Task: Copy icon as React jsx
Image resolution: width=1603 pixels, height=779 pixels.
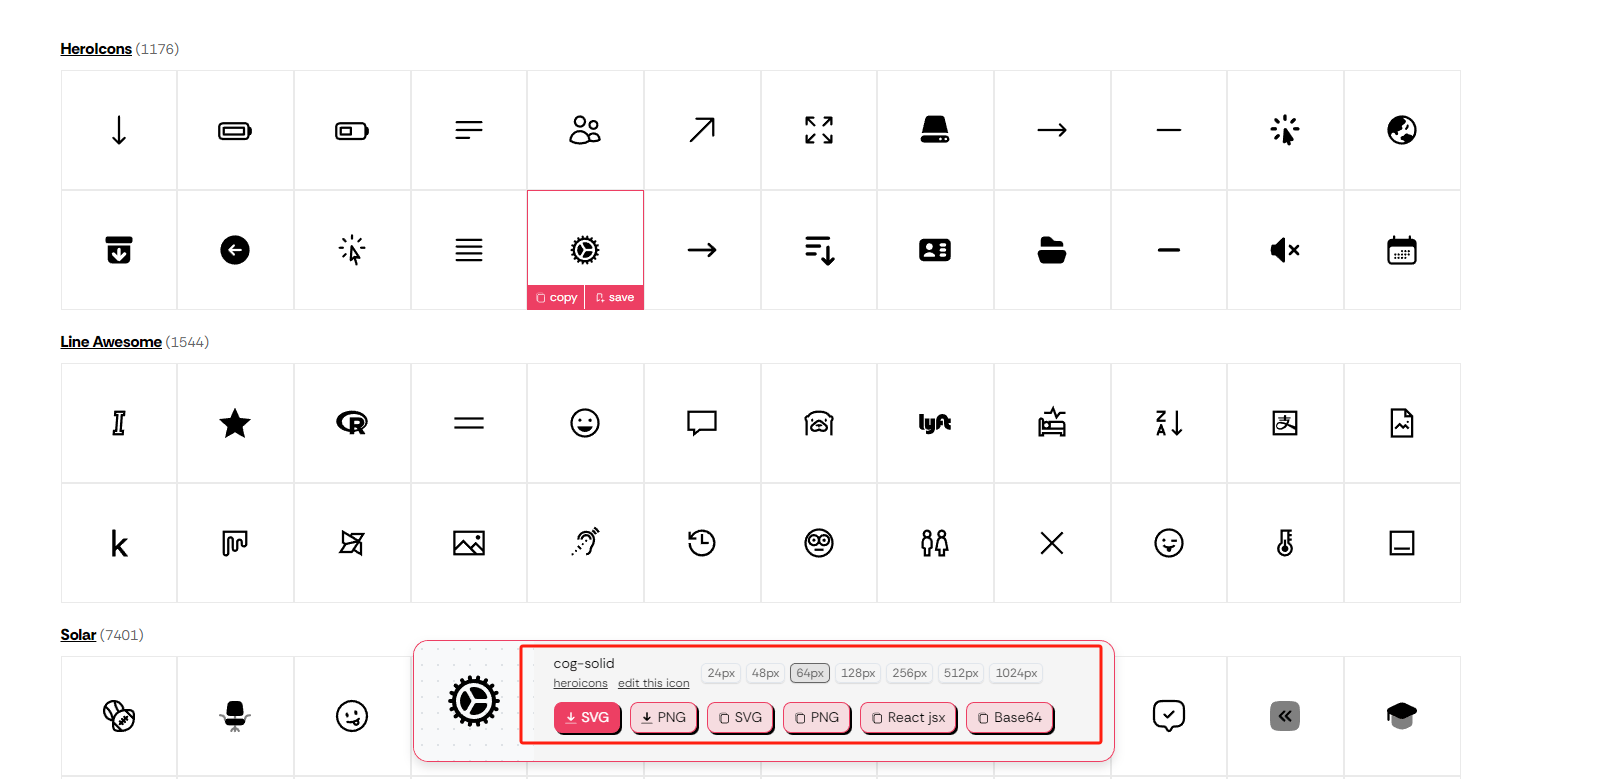Action: (x=908, y=717)
